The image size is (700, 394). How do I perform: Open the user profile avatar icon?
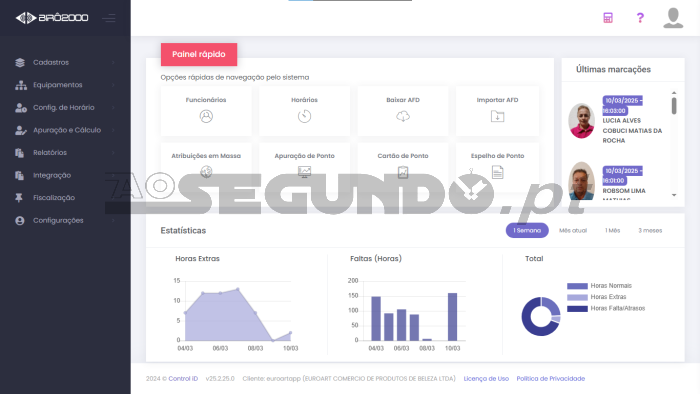tap(673, 18)
